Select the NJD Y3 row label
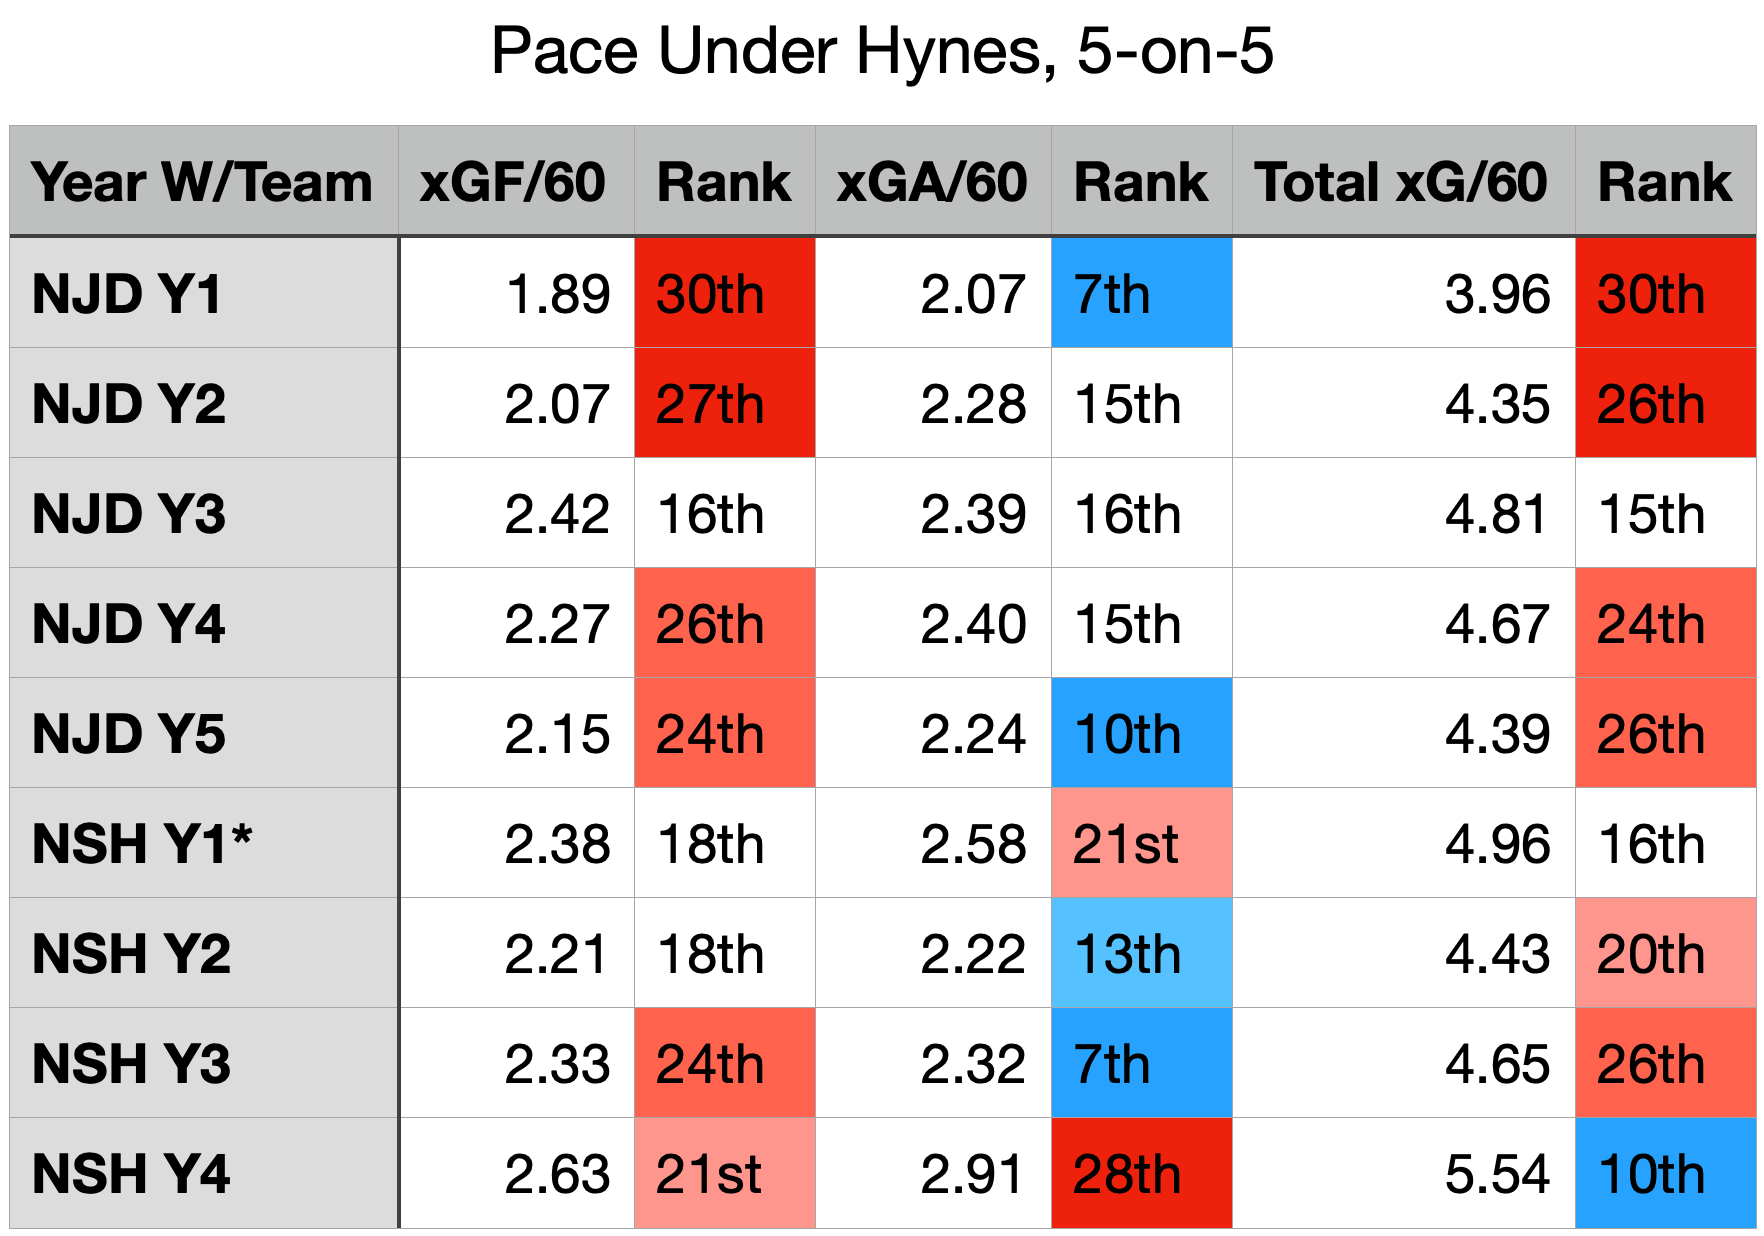This screenshot has width=1764, height=1236. click(129, 514)
